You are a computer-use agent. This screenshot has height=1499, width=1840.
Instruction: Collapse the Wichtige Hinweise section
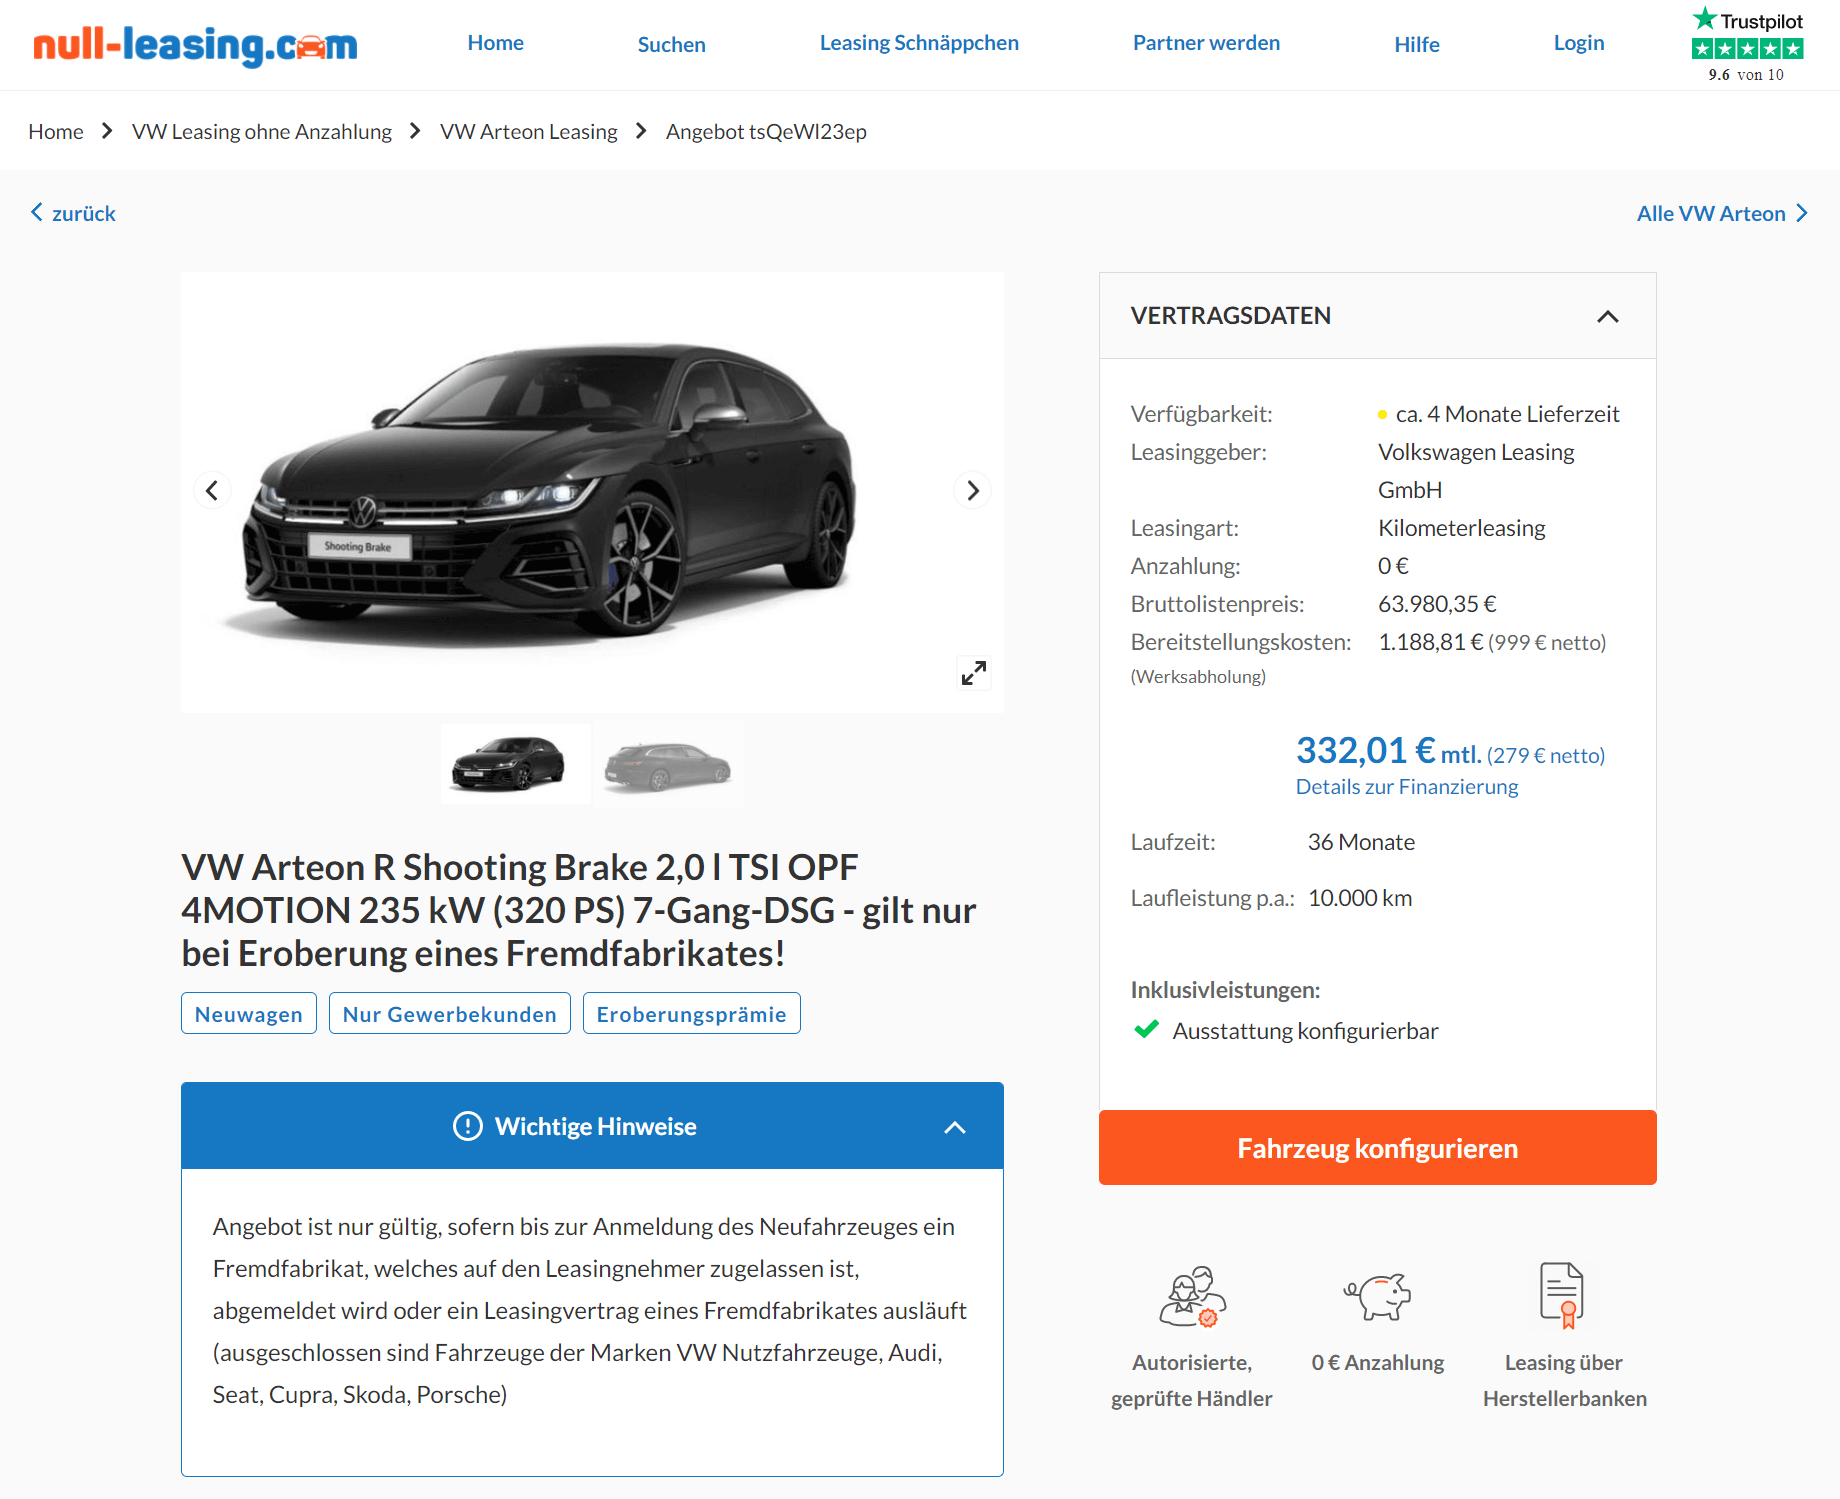(955, 1127)
